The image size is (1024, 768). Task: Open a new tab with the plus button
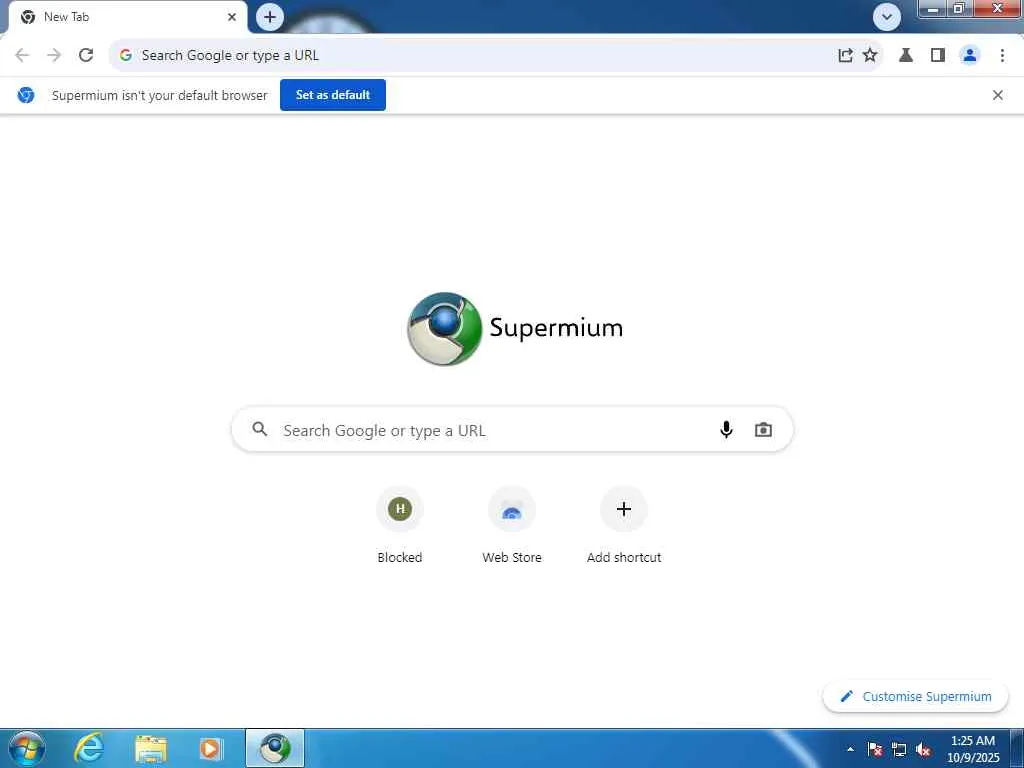(270, 17)
